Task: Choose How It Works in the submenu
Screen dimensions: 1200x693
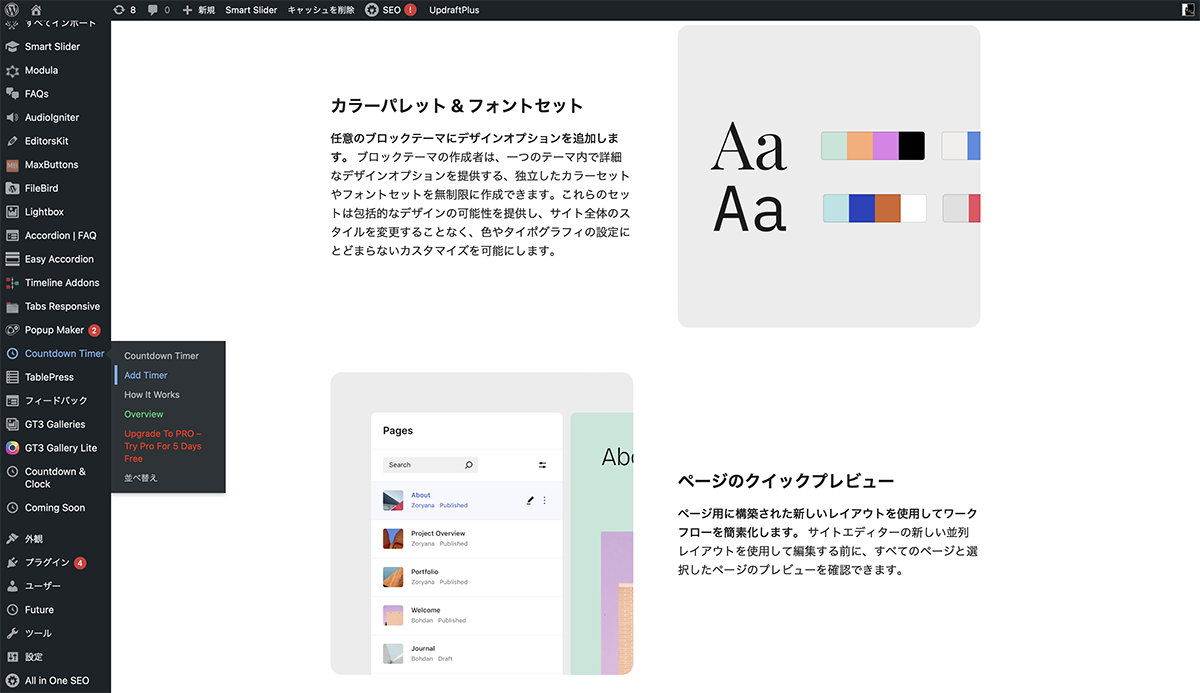Action: pos(152,395)
